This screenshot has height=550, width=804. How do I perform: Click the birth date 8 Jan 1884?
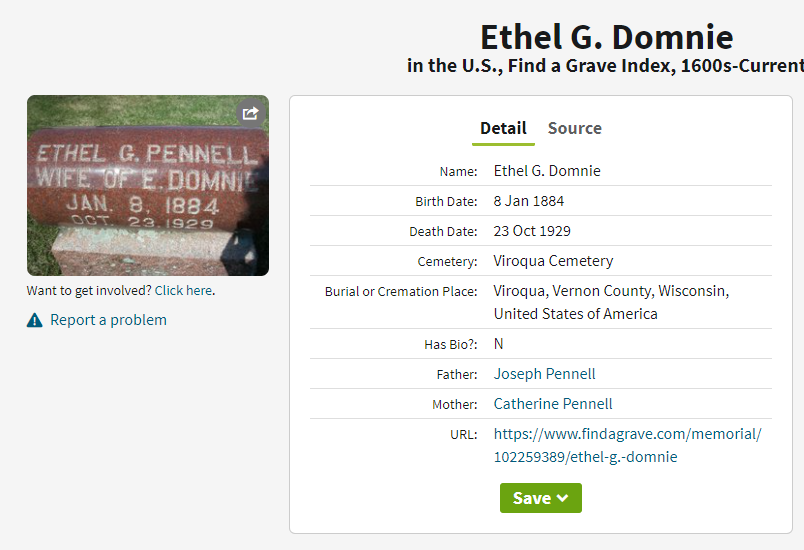pyautogui.click(x=529, y=201)
